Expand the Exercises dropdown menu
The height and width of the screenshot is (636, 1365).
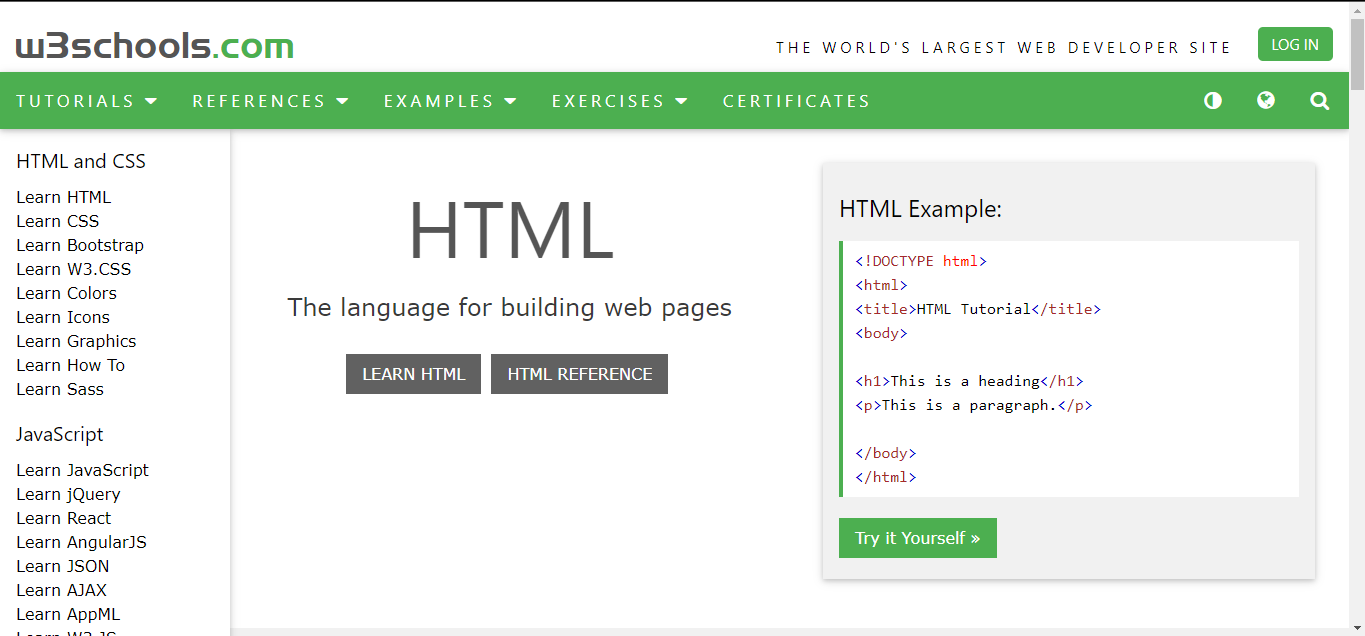coord(620,101)
